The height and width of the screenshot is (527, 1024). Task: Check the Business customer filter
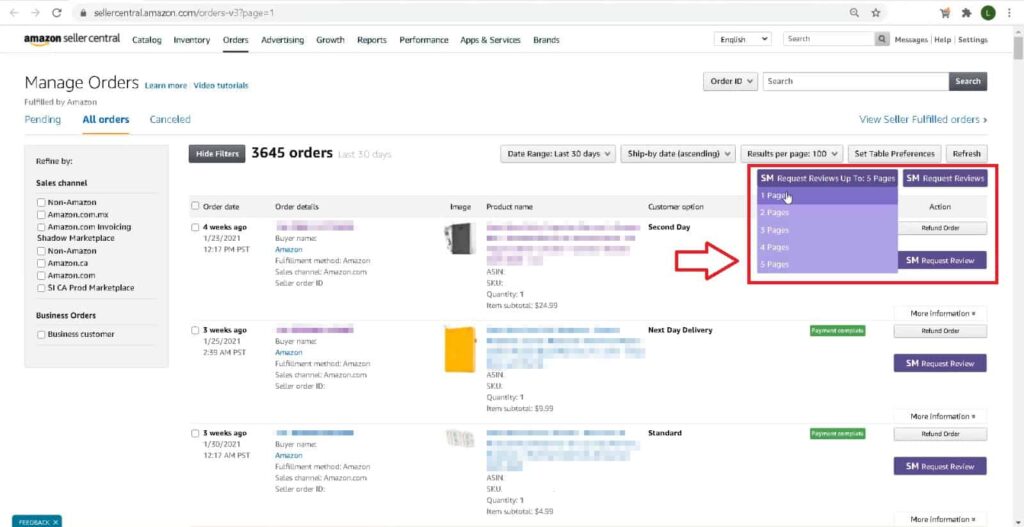pos(42,334)
